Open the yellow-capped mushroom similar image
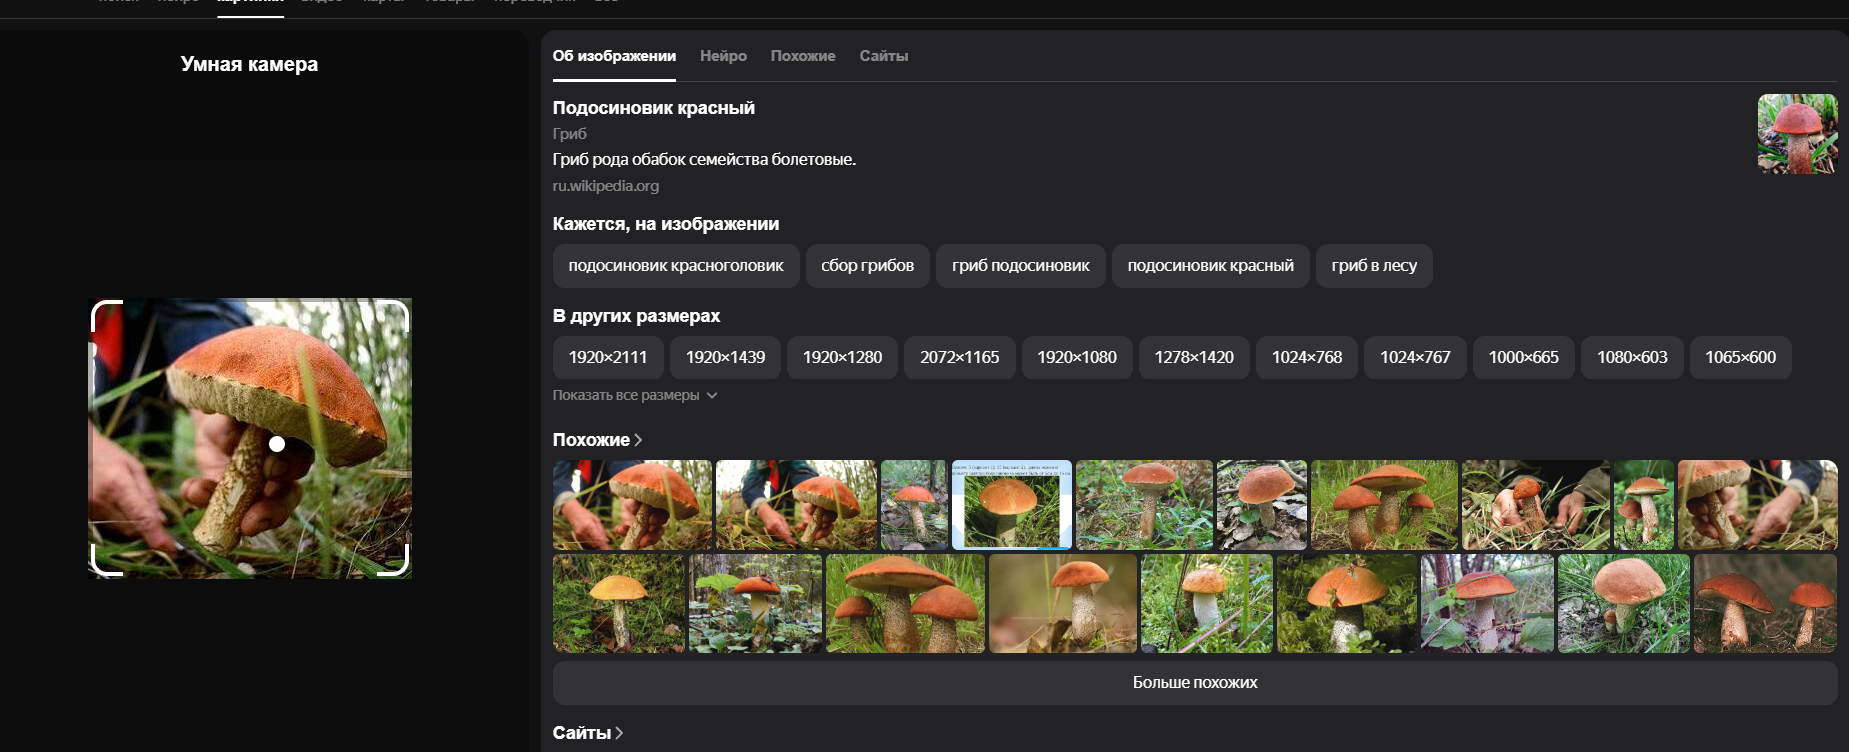Viewport: 1849px width, 752px height. tap(619, 604)
